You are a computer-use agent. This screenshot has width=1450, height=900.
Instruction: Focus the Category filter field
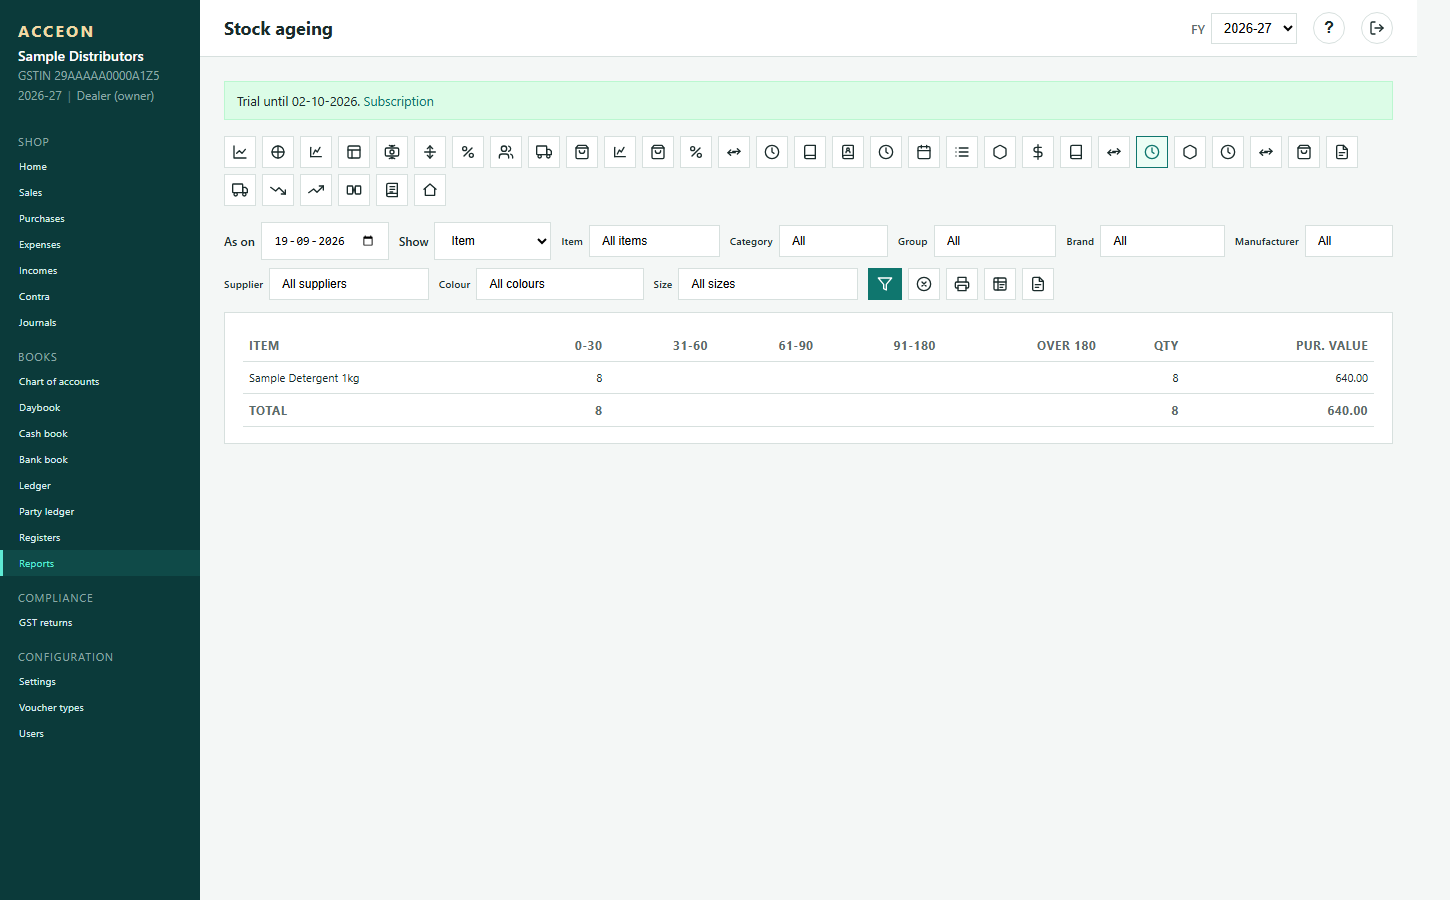833,241
